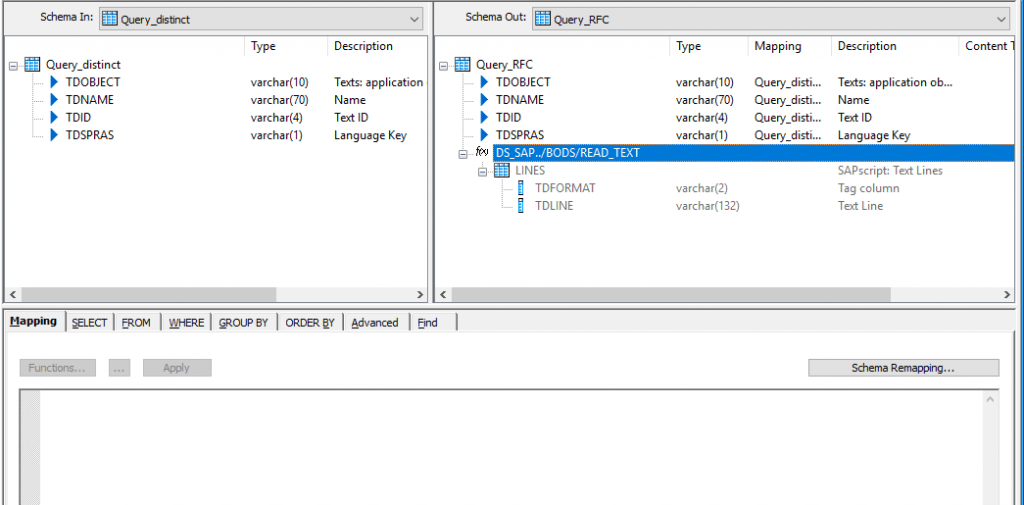Click the Schema In horizontal scrollbar
Image resolution: width=1024 pixels, height=505 pixels.
pyautogui.click(x=216, y=295)
